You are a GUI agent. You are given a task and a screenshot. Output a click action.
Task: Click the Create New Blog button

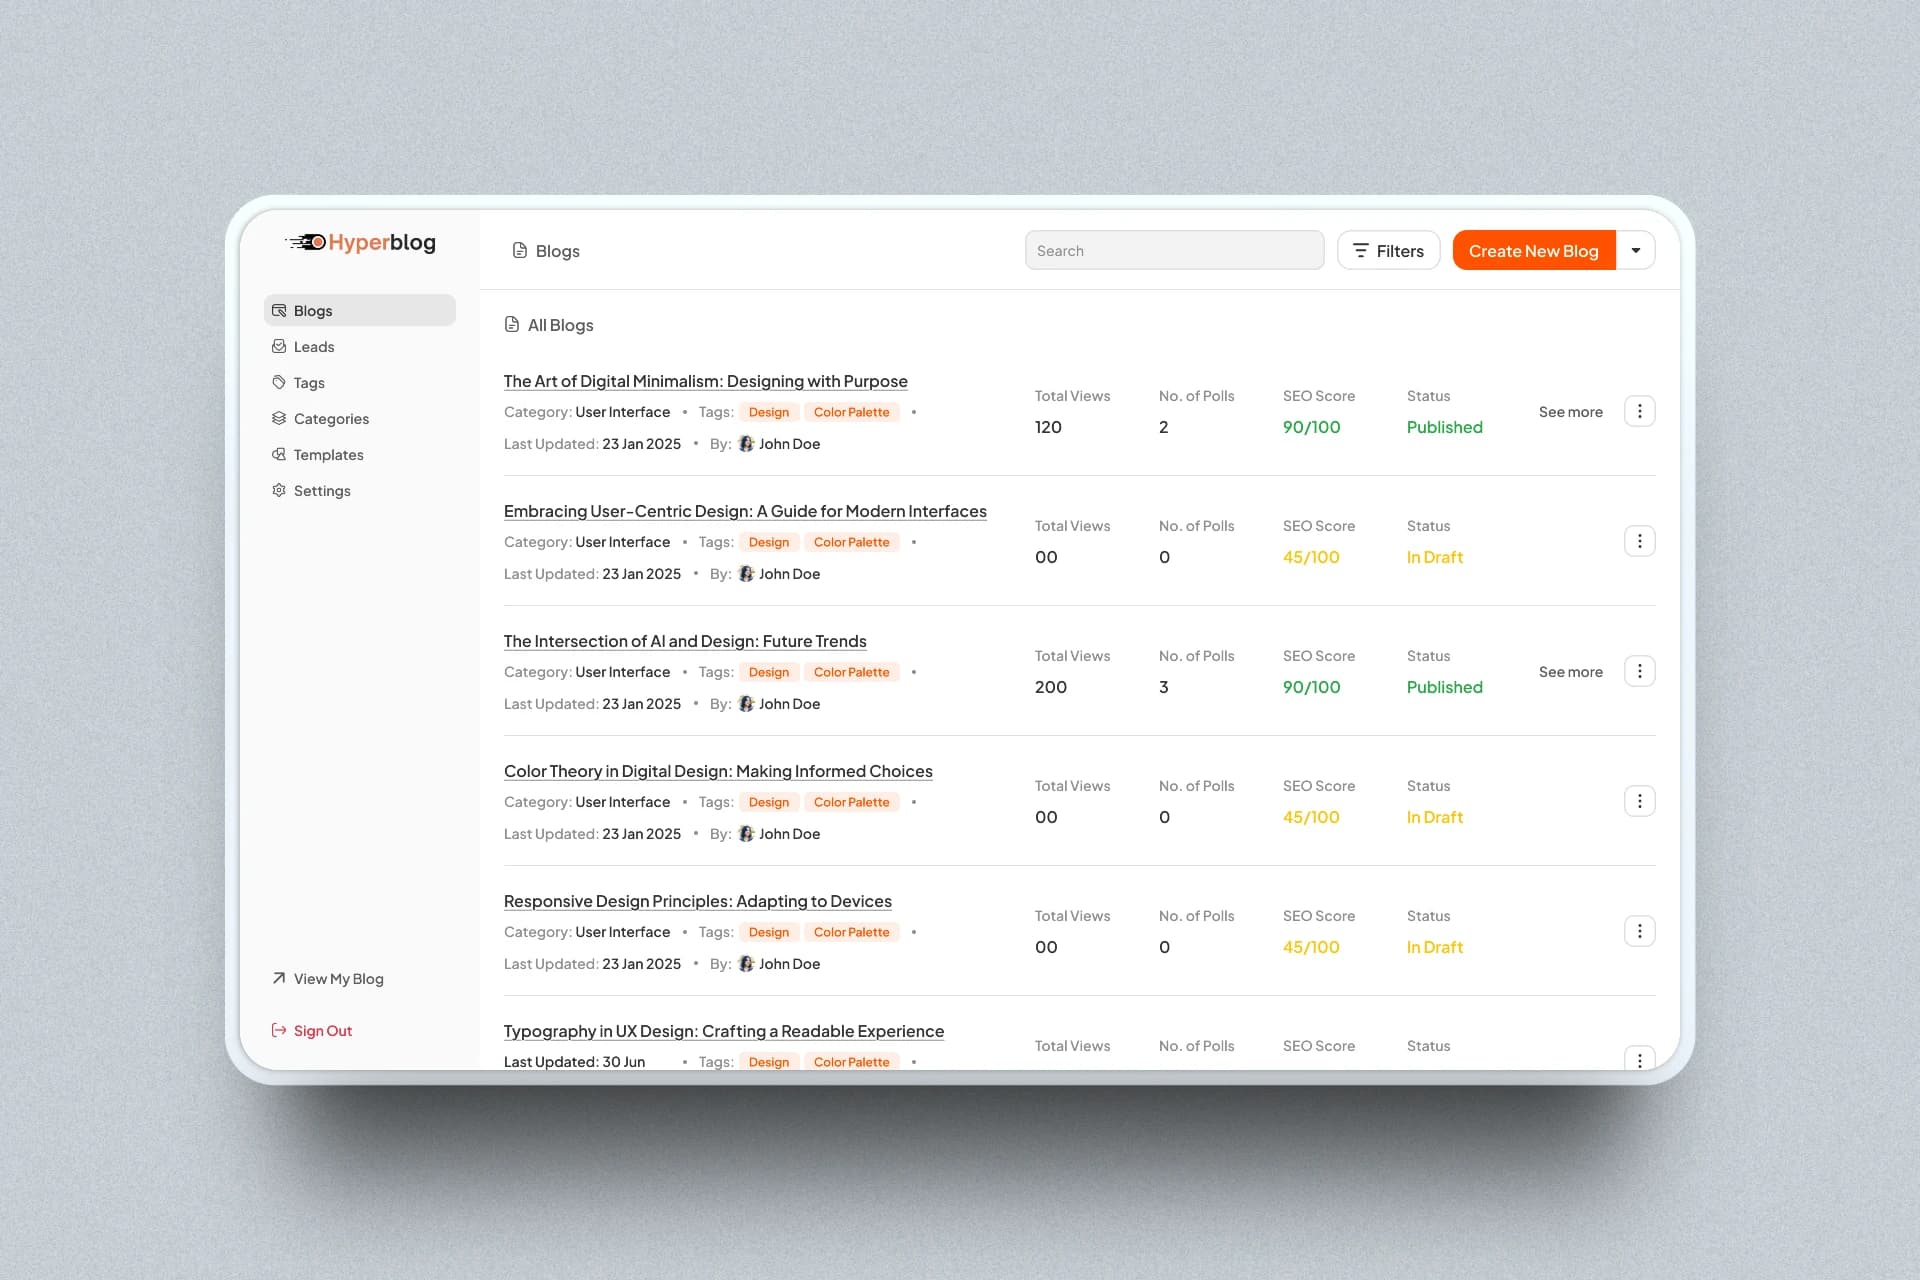coord(1533,250)
